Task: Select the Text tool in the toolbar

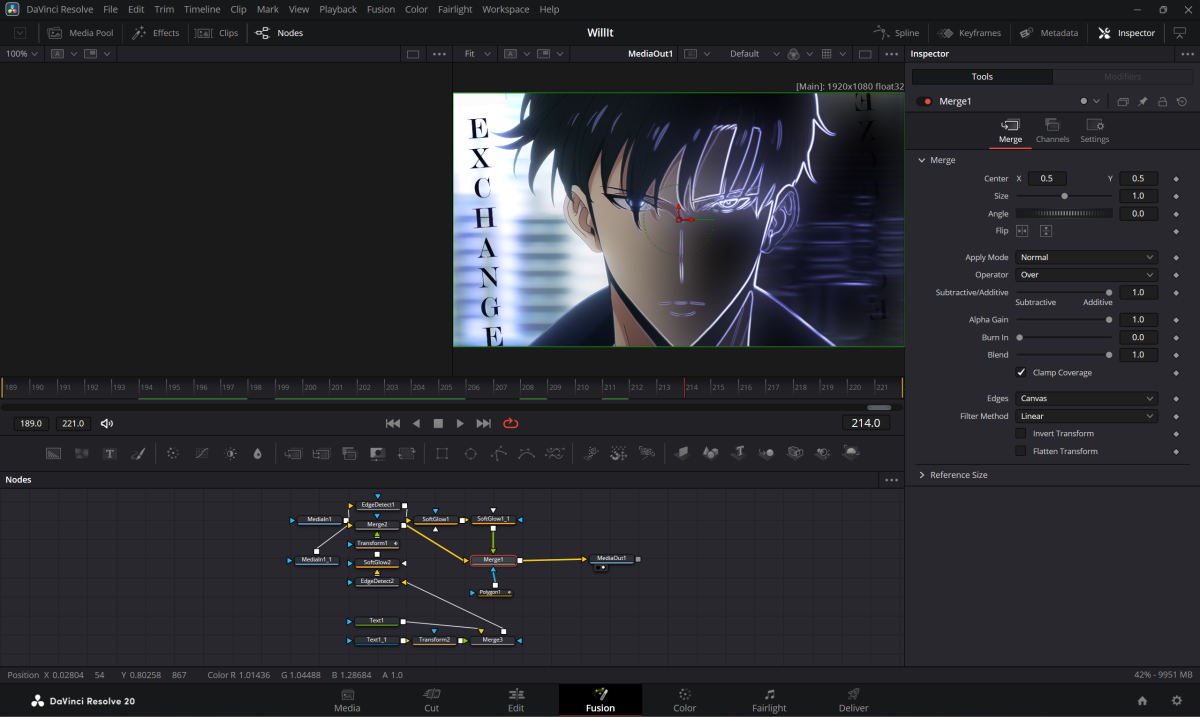Action: [110, 454]
